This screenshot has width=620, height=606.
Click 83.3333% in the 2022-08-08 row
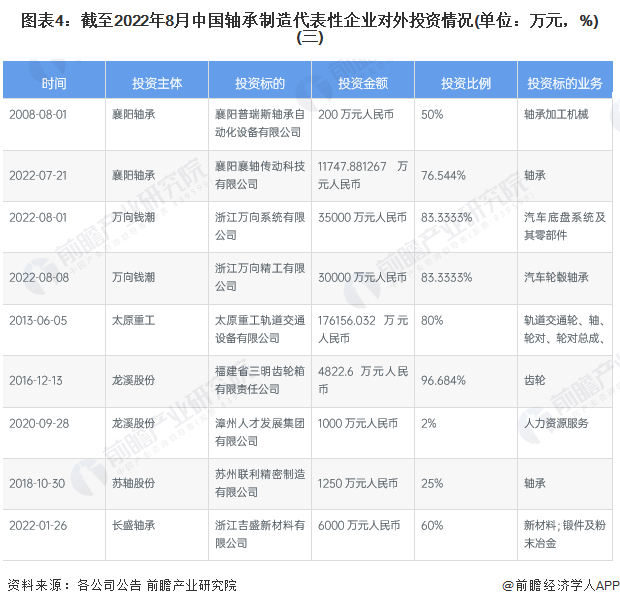point(446,278)
